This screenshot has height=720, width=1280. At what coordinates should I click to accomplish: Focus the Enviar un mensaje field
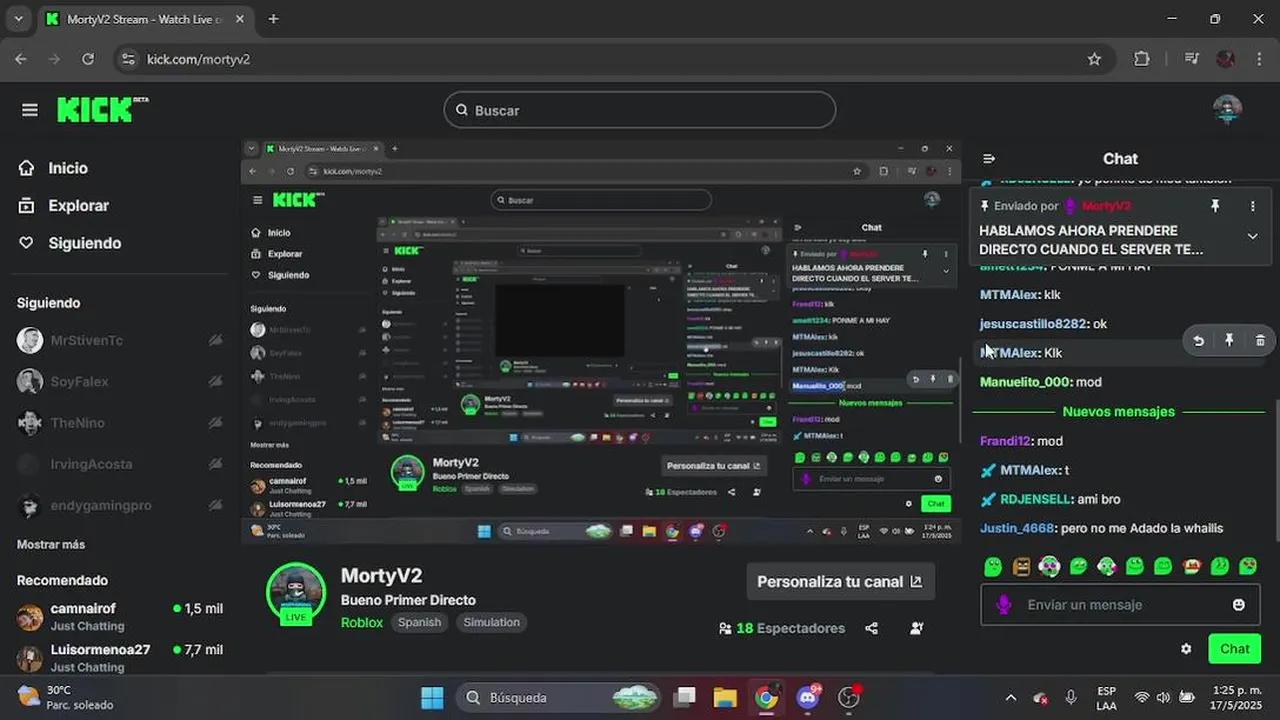1120,605
